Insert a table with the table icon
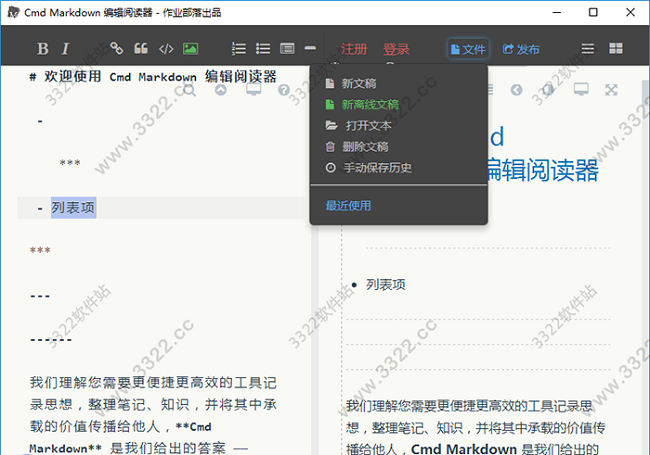This screenshot has height=455, width=650. (x=287, y=49)
